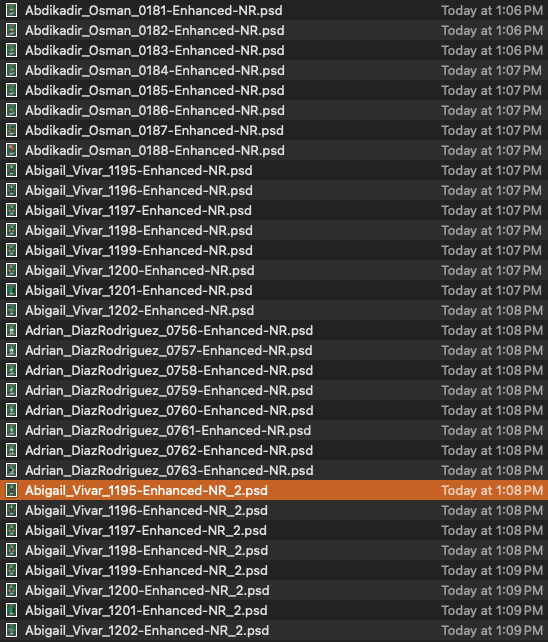Image resolution: width=548 pixels, height=642 pixels.
Task: Select Adrian_DiazRodriguez_0760-Enhanced-NR.psd file
Action: point(274,410)
